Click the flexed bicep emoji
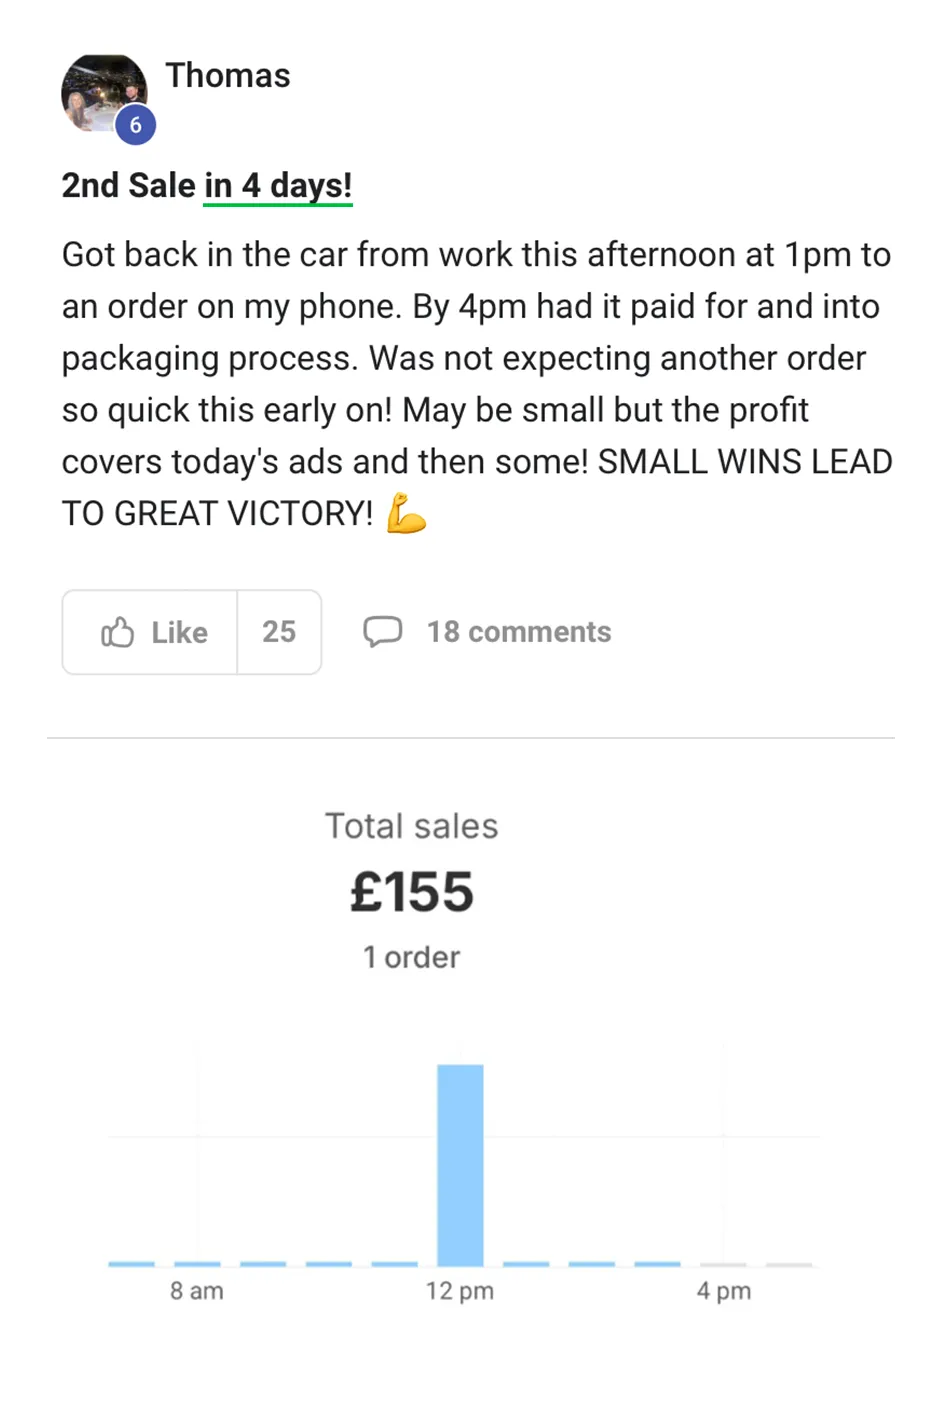This screenshot has width=925, height=1403. [406, 514]
